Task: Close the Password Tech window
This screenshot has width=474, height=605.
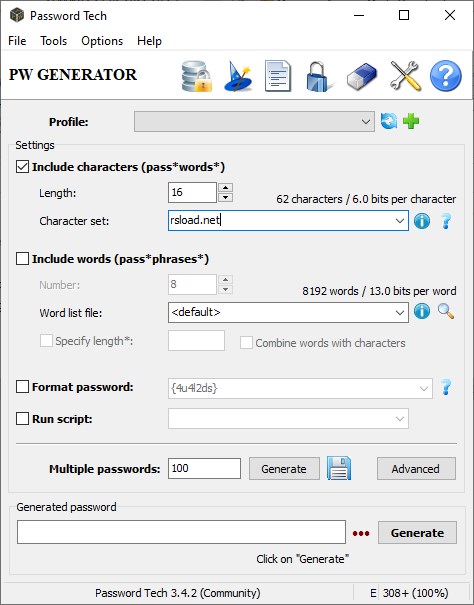Action: [450, 15]
